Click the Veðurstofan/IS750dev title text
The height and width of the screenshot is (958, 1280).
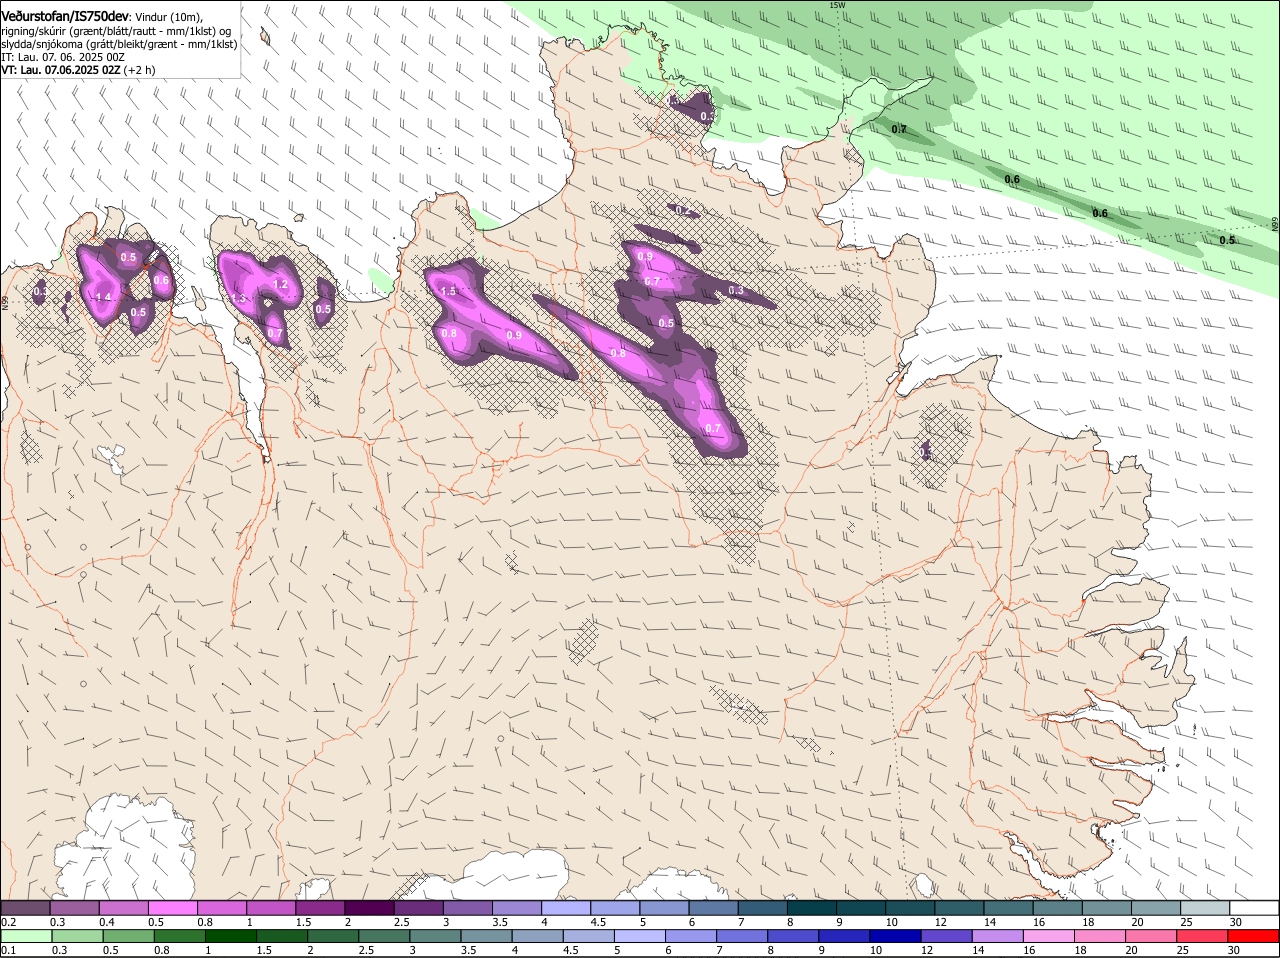tap(65, 17)
